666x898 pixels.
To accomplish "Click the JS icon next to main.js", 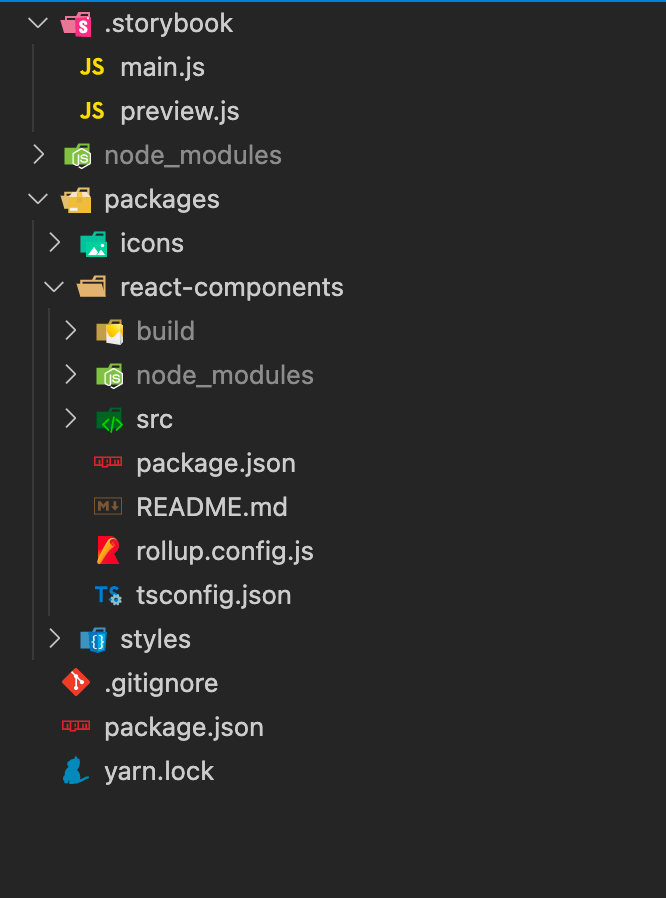I will point(92,66).
